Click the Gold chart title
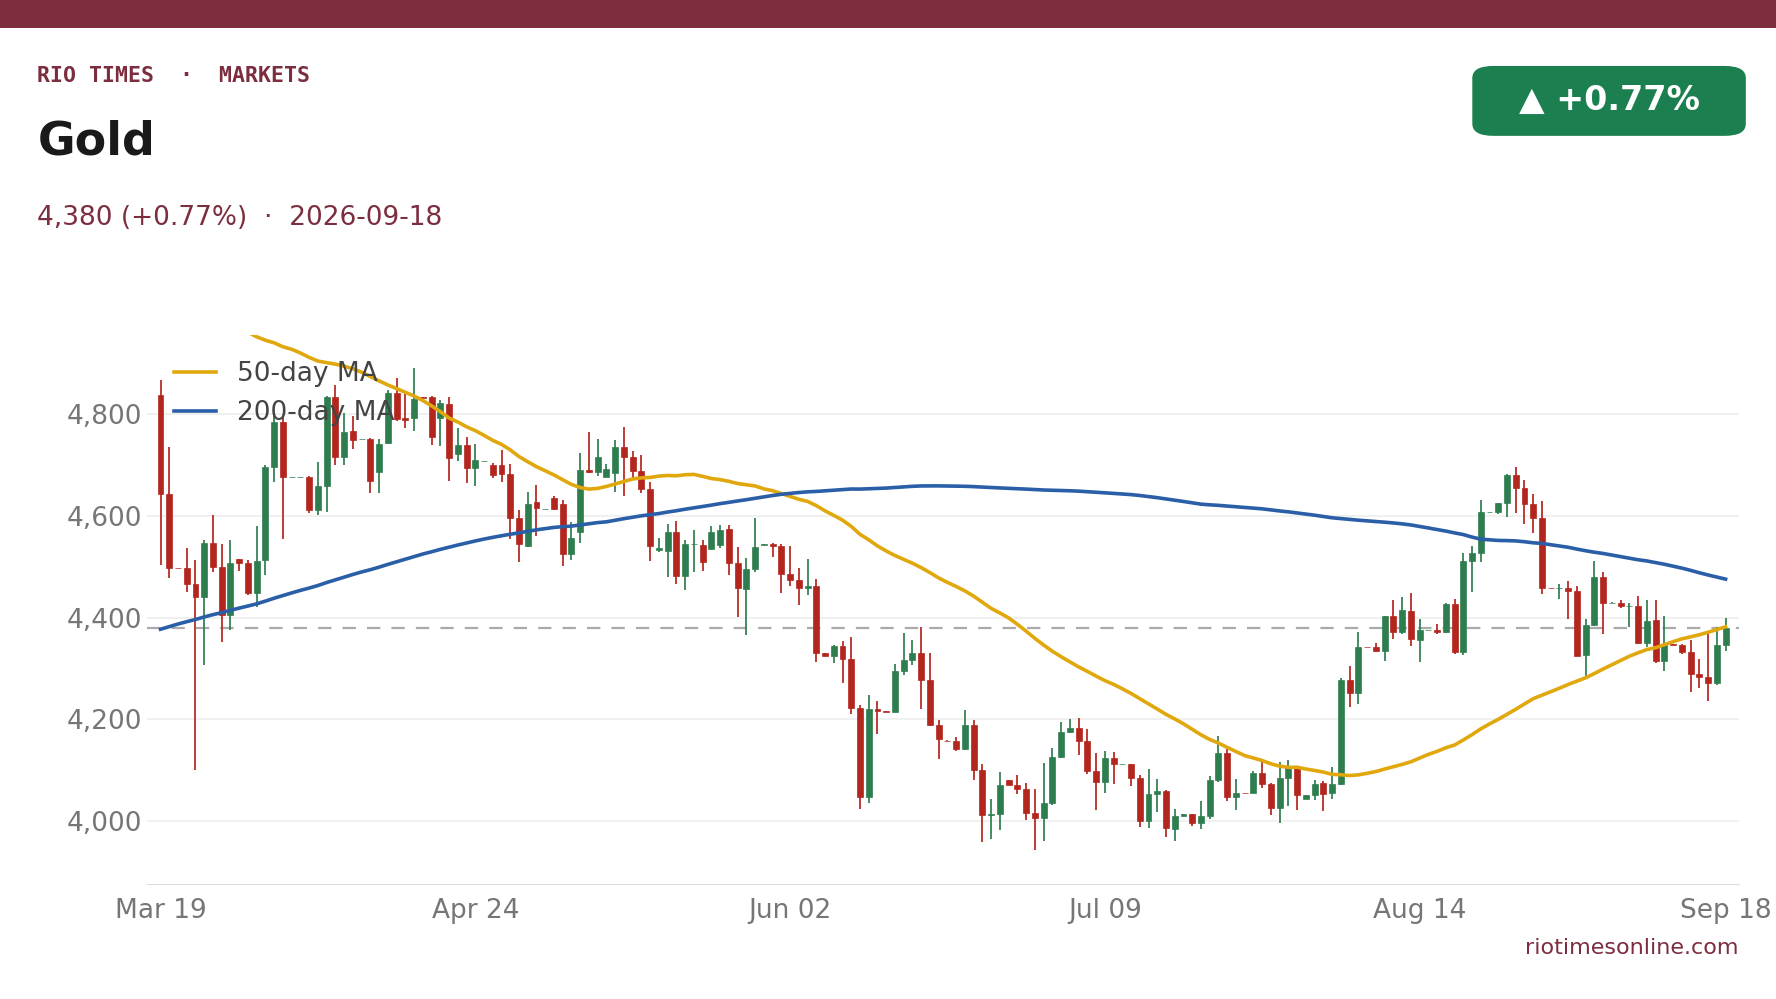Viewport: 1776px width, 999px height. tap(96, 141)
